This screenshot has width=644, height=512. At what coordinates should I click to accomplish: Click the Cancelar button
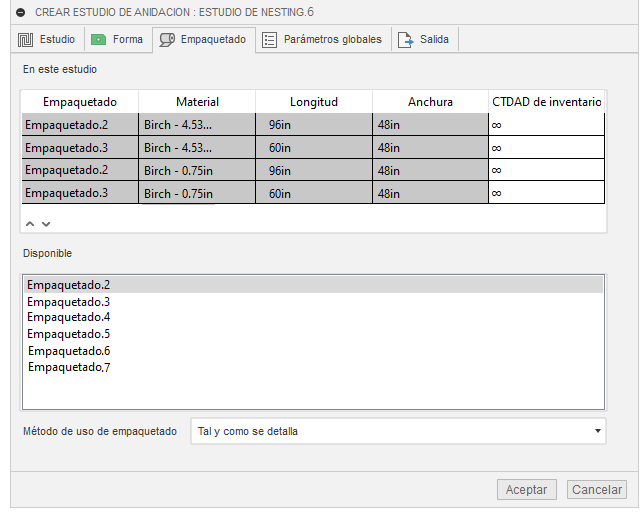[597, 490]
